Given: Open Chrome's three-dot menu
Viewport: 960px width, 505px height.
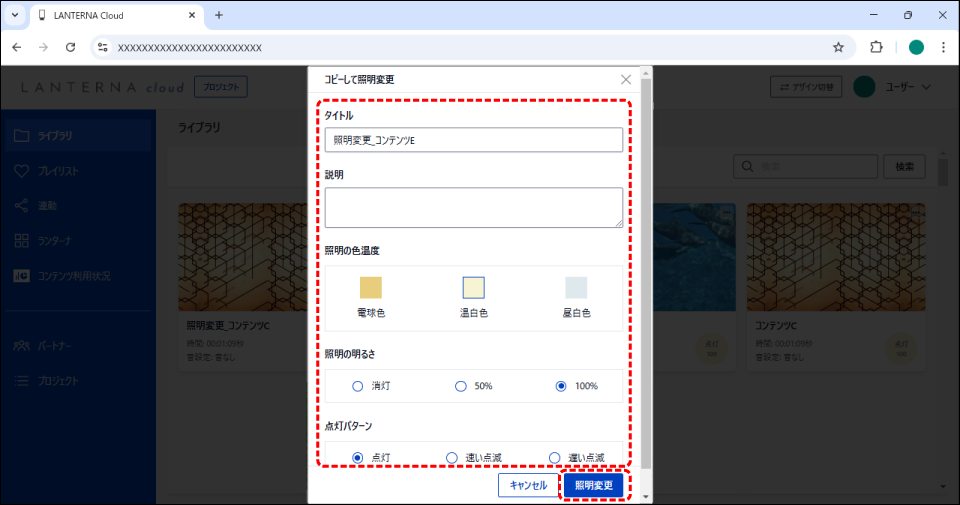Looking at the screenshot, I should [x=943, y=47].
